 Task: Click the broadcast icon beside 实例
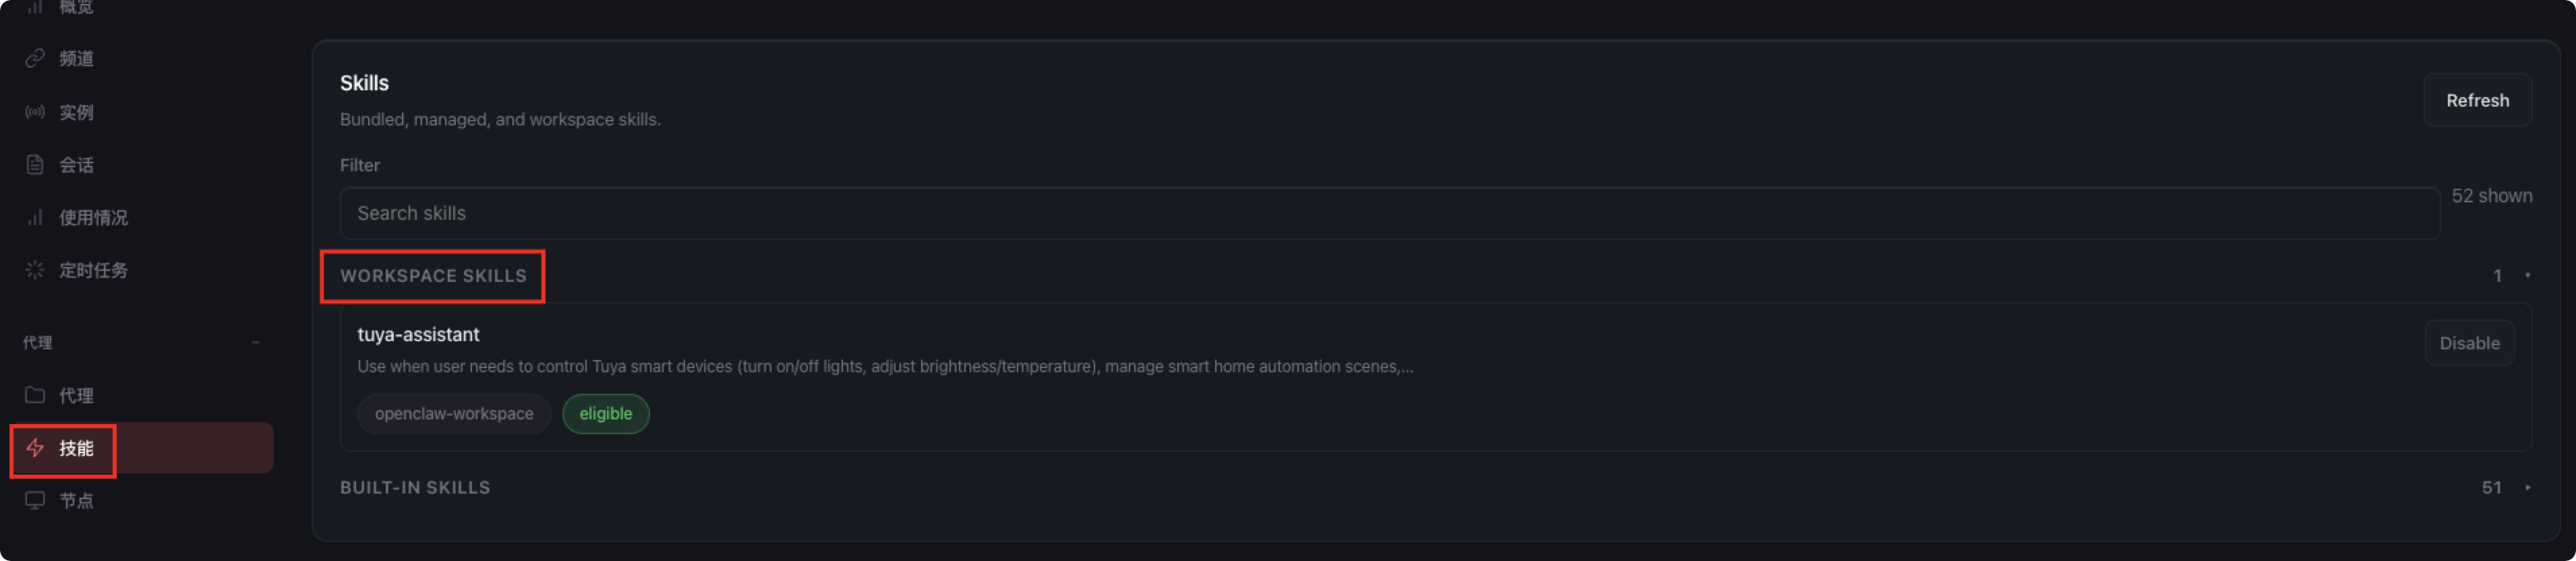[x=35, y=112]
